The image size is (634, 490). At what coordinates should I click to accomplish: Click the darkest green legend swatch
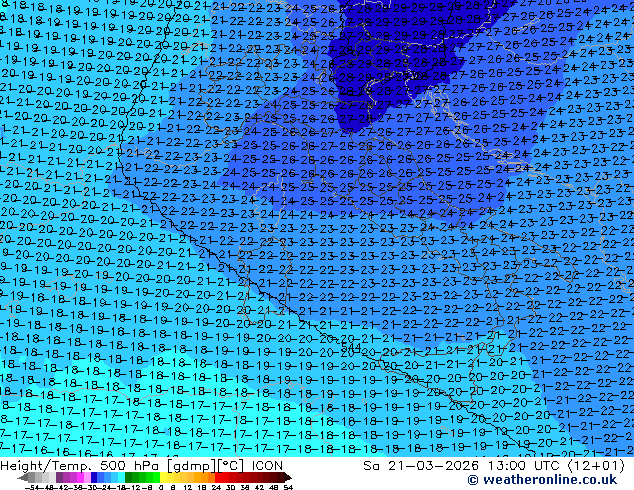click(129, 478)
